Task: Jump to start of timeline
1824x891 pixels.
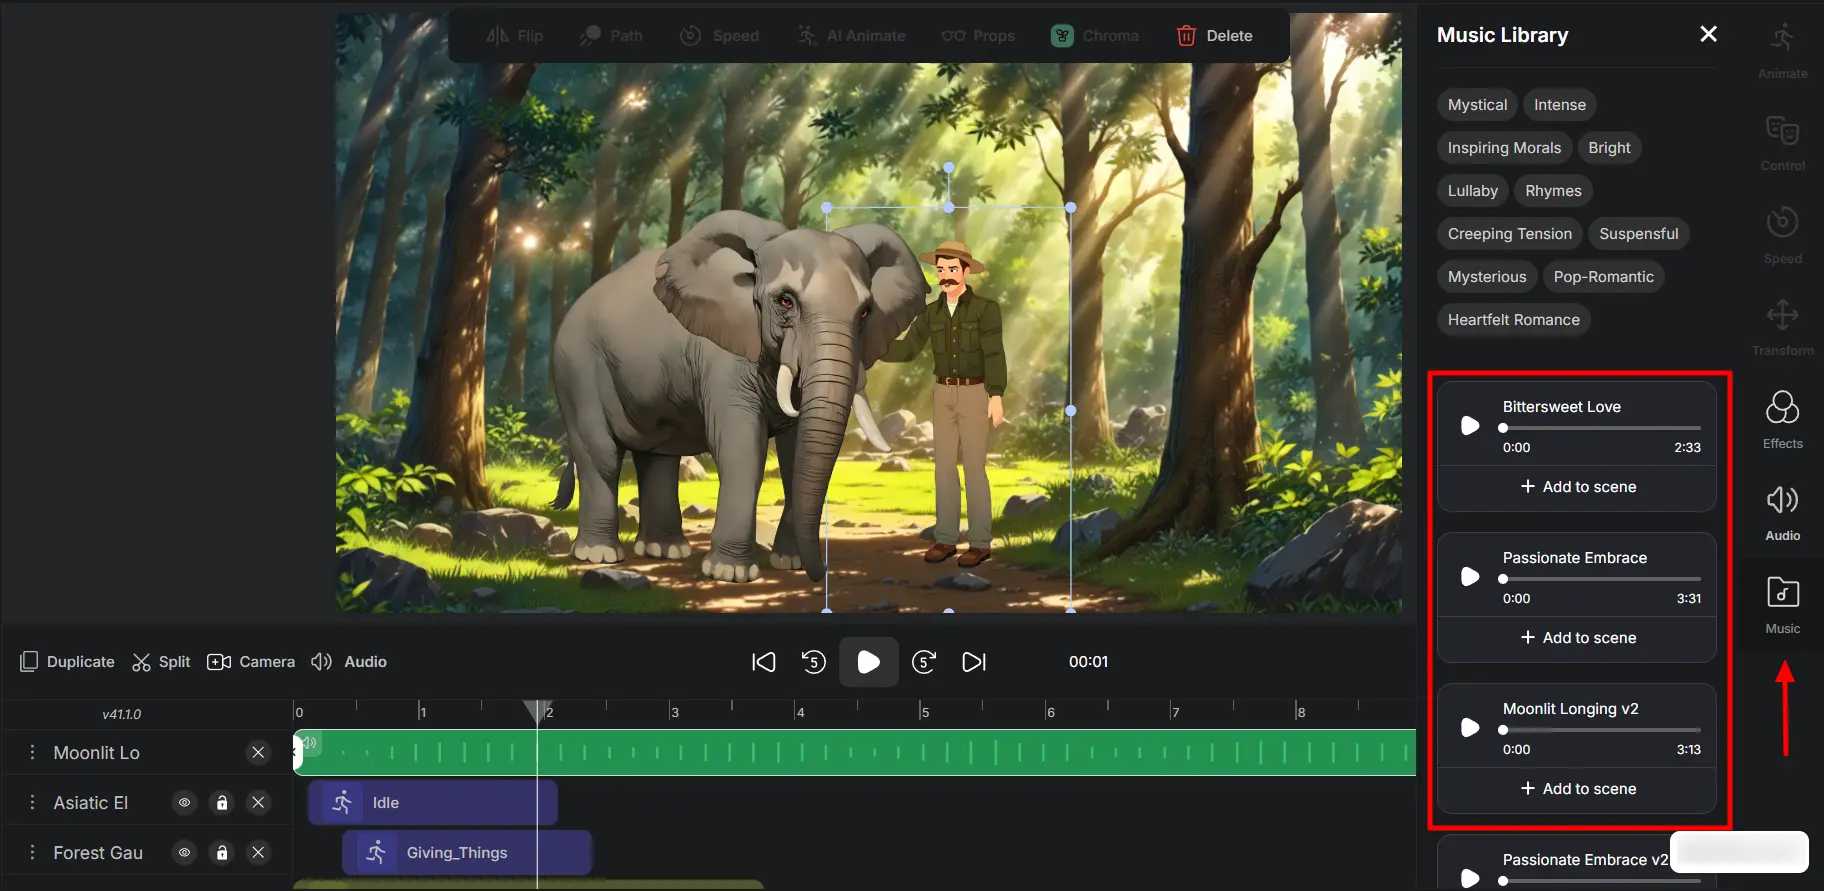Action: tap(764, 662)
